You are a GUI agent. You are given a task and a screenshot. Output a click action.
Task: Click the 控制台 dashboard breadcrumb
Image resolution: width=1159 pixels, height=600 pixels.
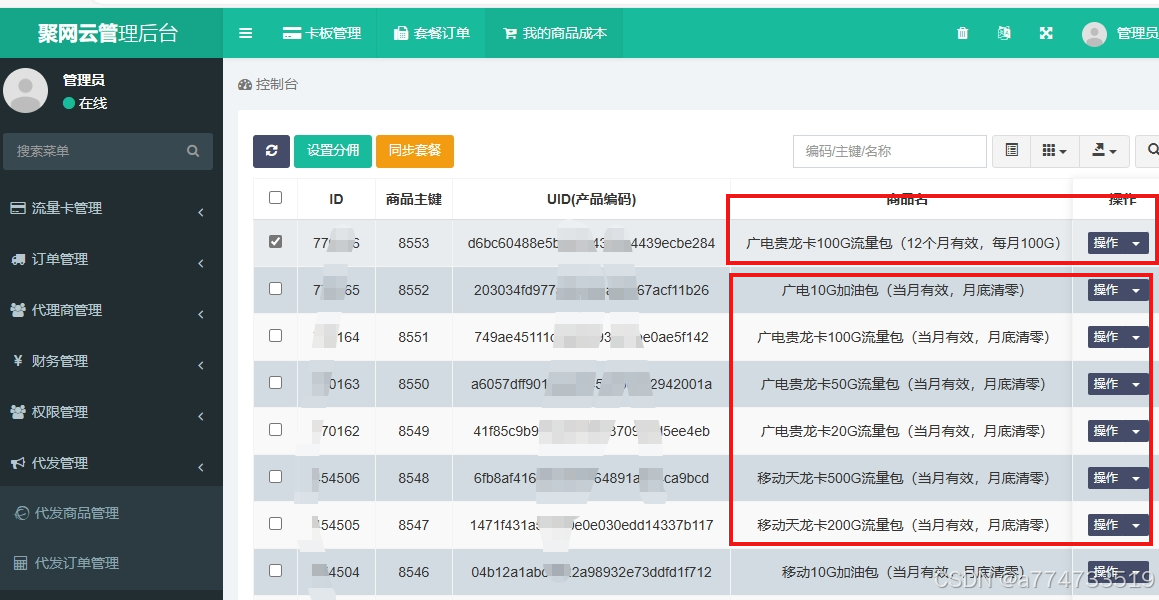[x=268, y=84]
